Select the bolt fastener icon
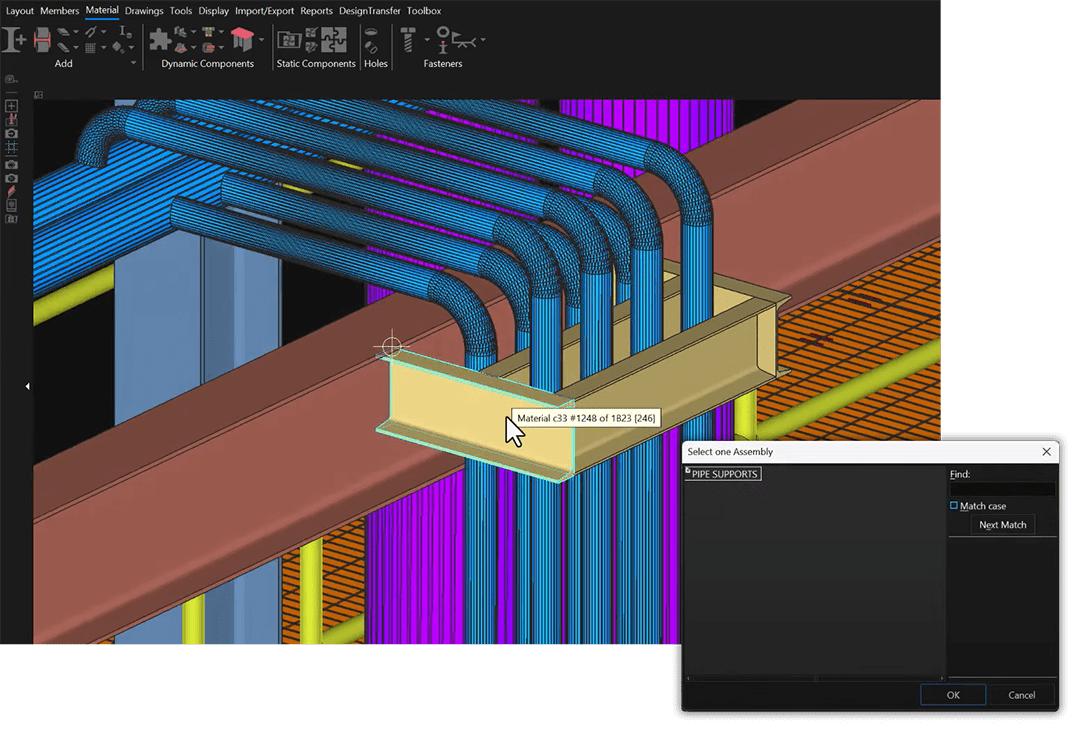 point(409,40)
